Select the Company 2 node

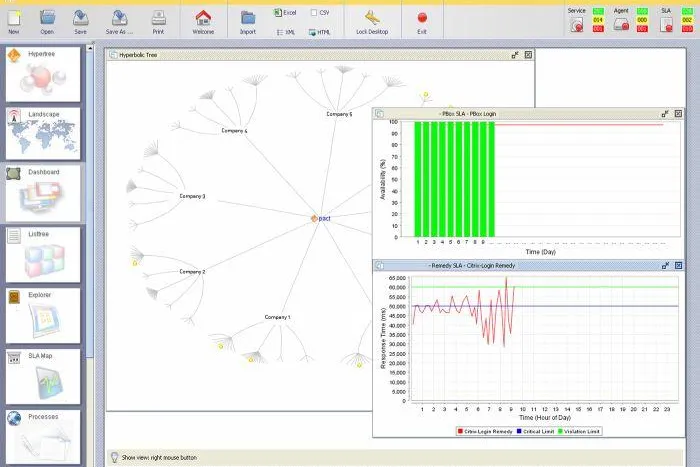192,271
